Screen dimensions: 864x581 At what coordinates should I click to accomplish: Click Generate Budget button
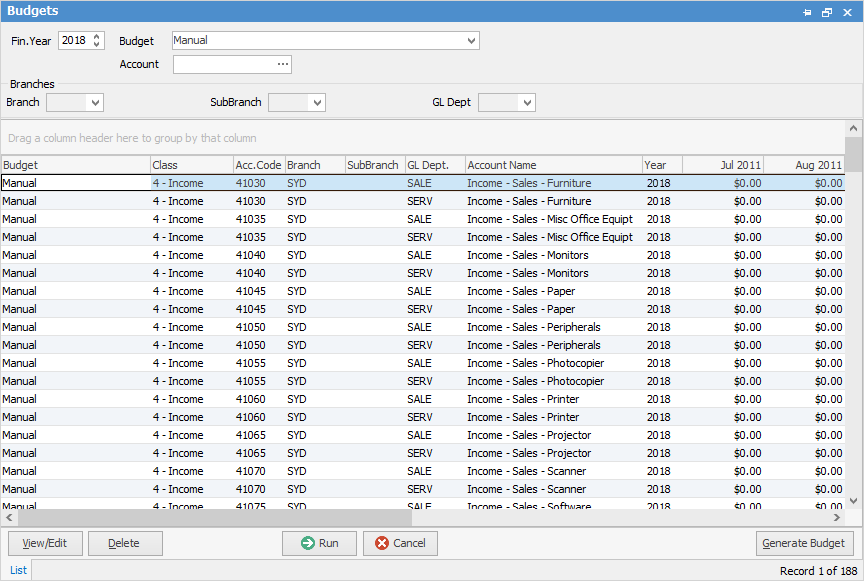tap(804, 543)
